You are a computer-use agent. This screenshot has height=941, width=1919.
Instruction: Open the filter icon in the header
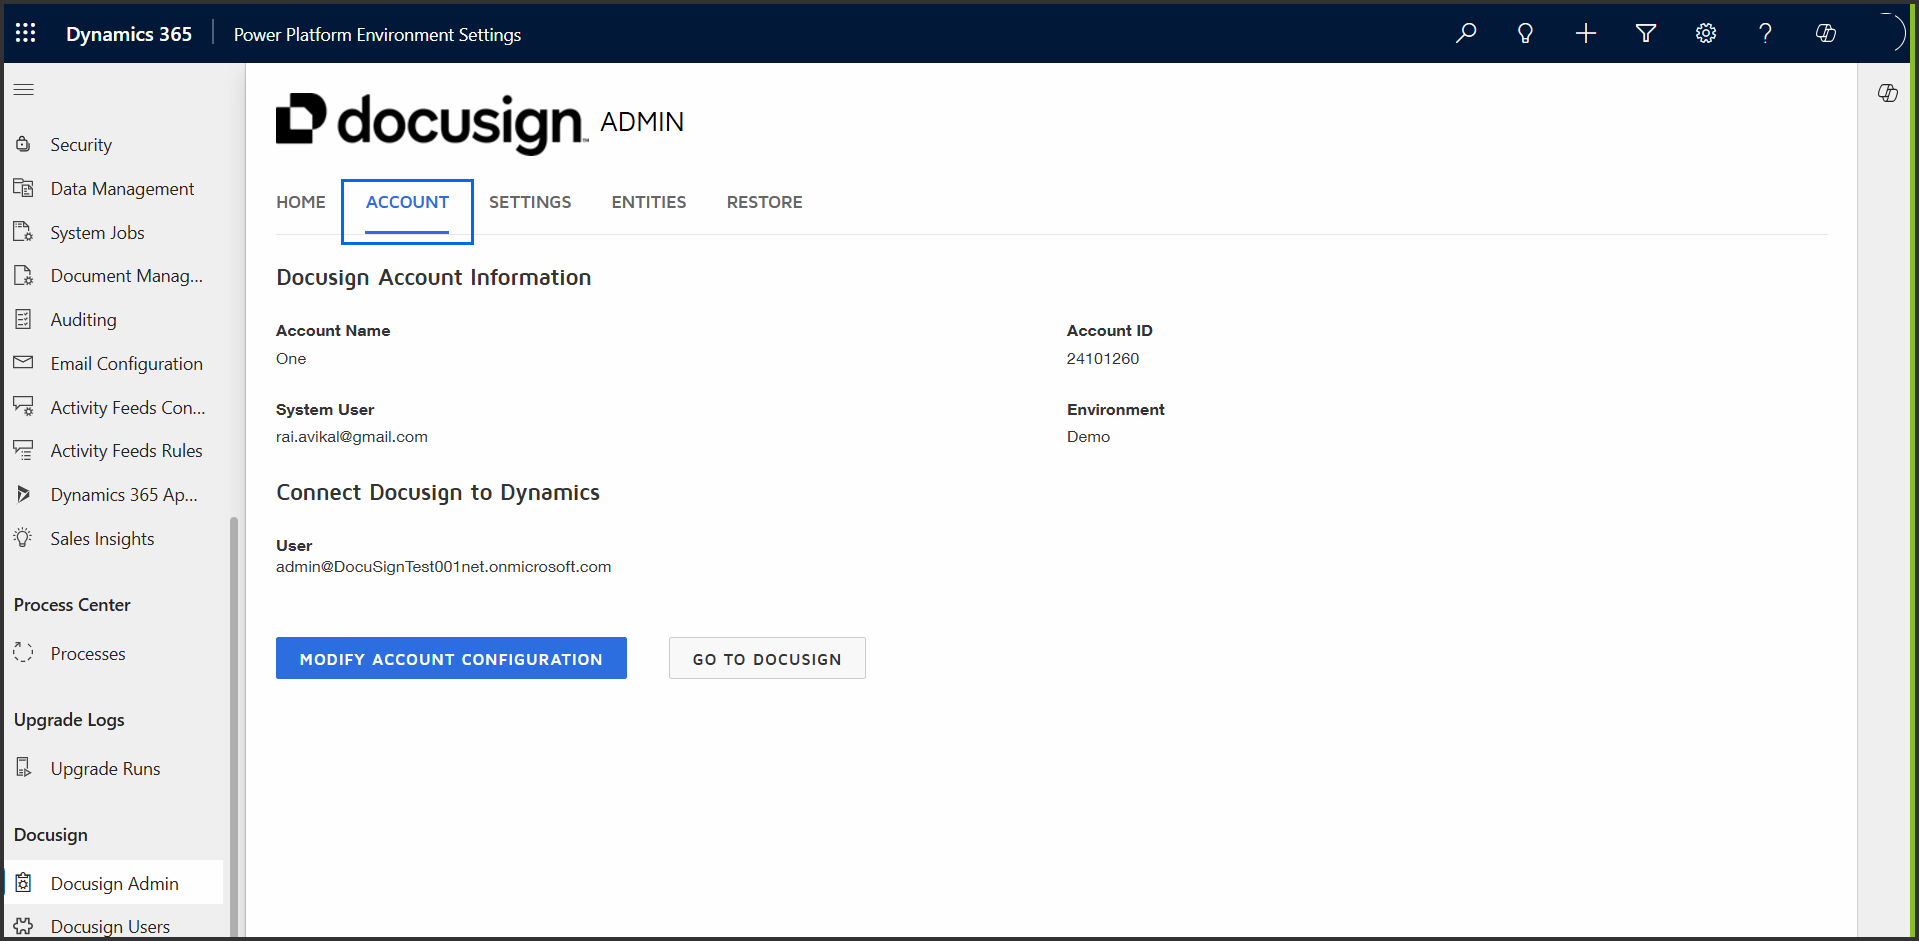point(1645,33)
